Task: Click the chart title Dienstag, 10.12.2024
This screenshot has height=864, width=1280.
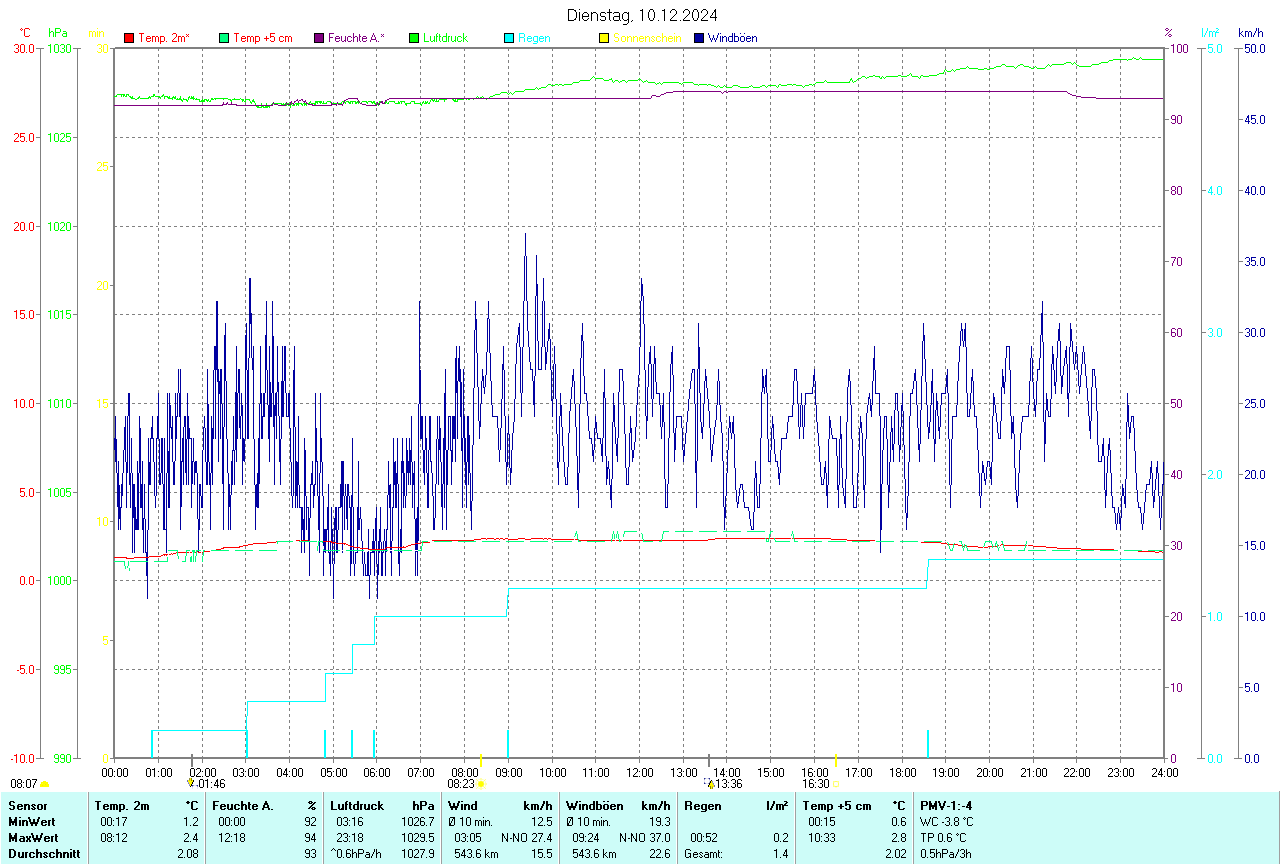Action: coord(641,15)
